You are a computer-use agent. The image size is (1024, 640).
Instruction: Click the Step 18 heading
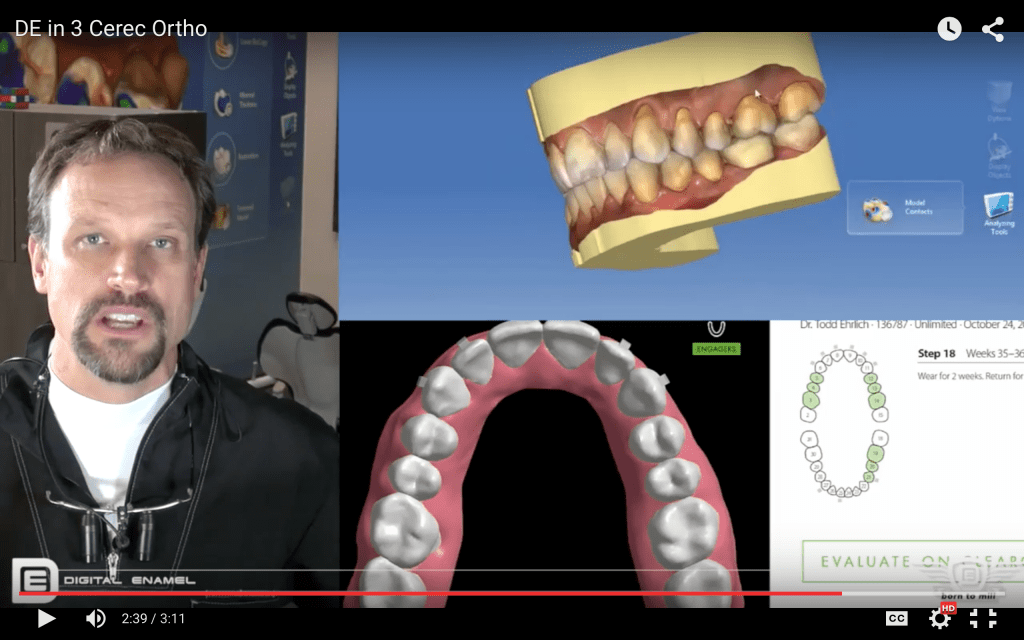tap(934, 354)
